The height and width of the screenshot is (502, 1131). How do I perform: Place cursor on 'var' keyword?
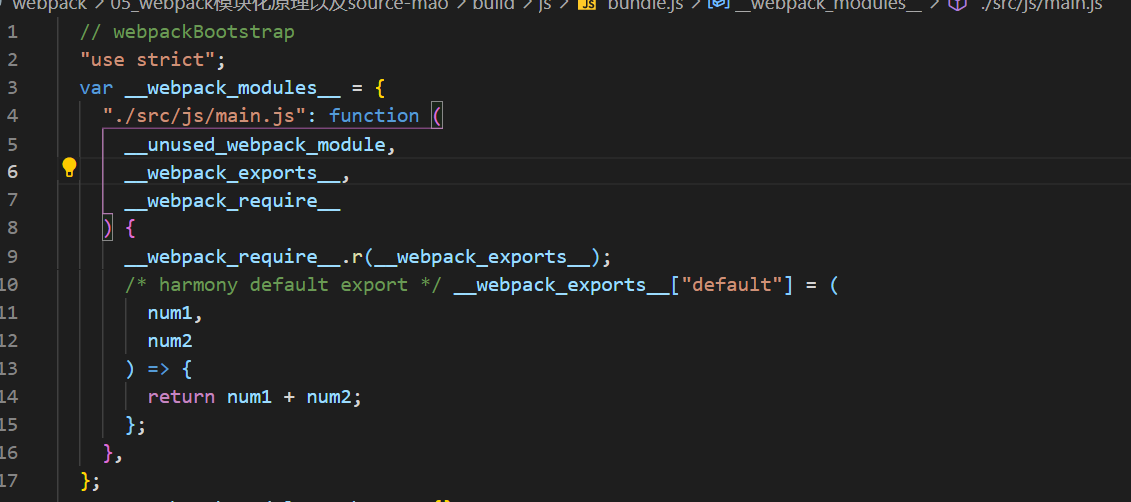[x=97, y=88]
